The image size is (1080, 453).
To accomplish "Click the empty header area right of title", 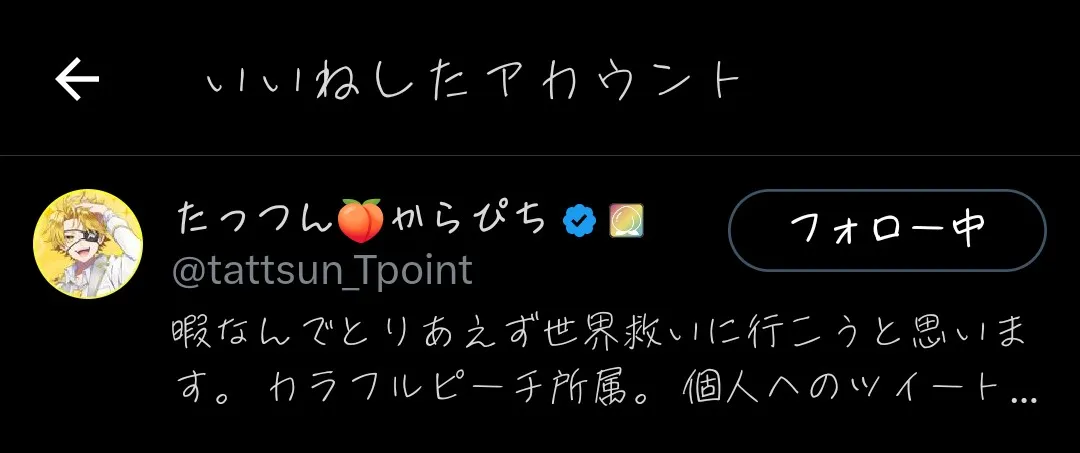I will pos(909,79).
